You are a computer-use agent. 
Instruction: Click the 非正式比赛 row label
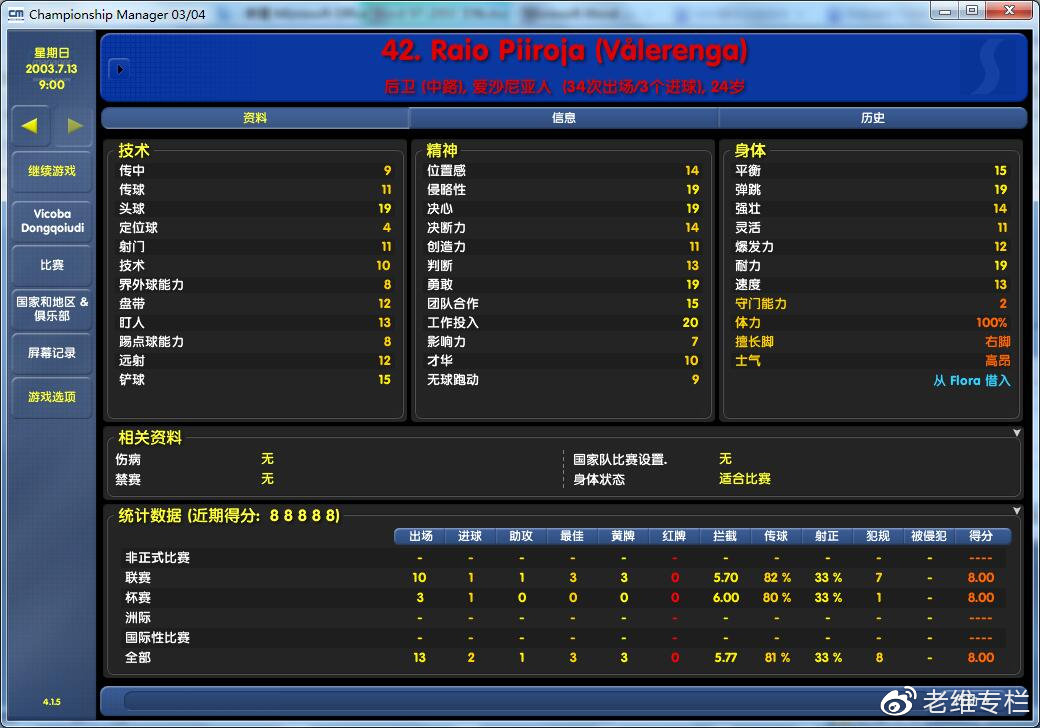pyautogui.click(x=158, y=558)
